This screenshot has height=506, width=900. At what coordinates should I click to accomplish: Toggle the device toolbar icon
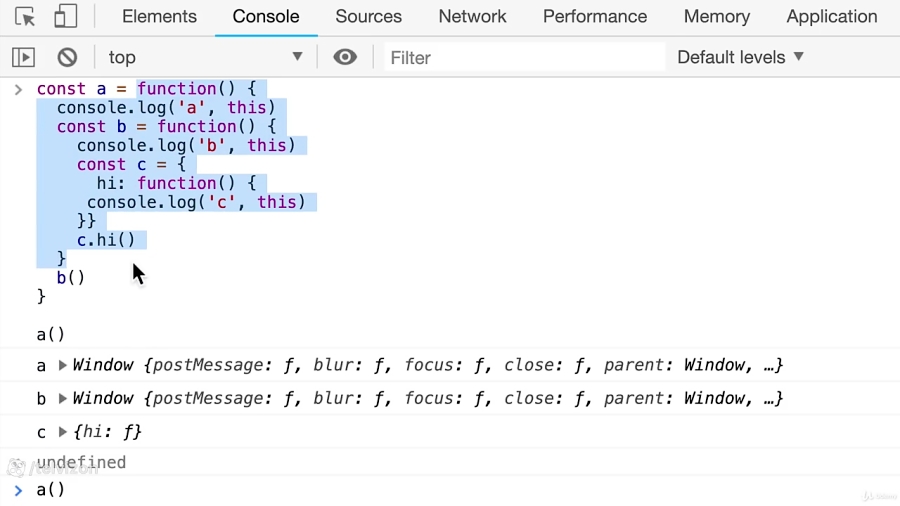(x=65, y=16)
